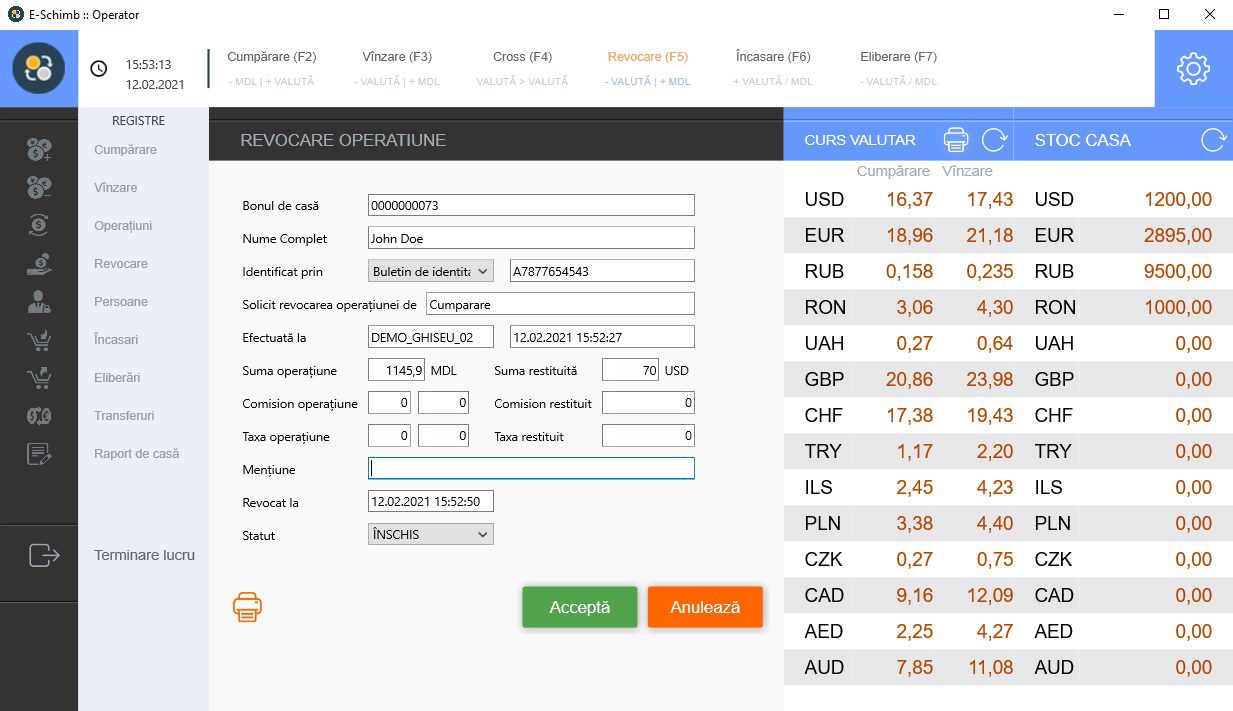
Task: Click the exit door icon
Action: pyautogui.click(x=44, y=554)
